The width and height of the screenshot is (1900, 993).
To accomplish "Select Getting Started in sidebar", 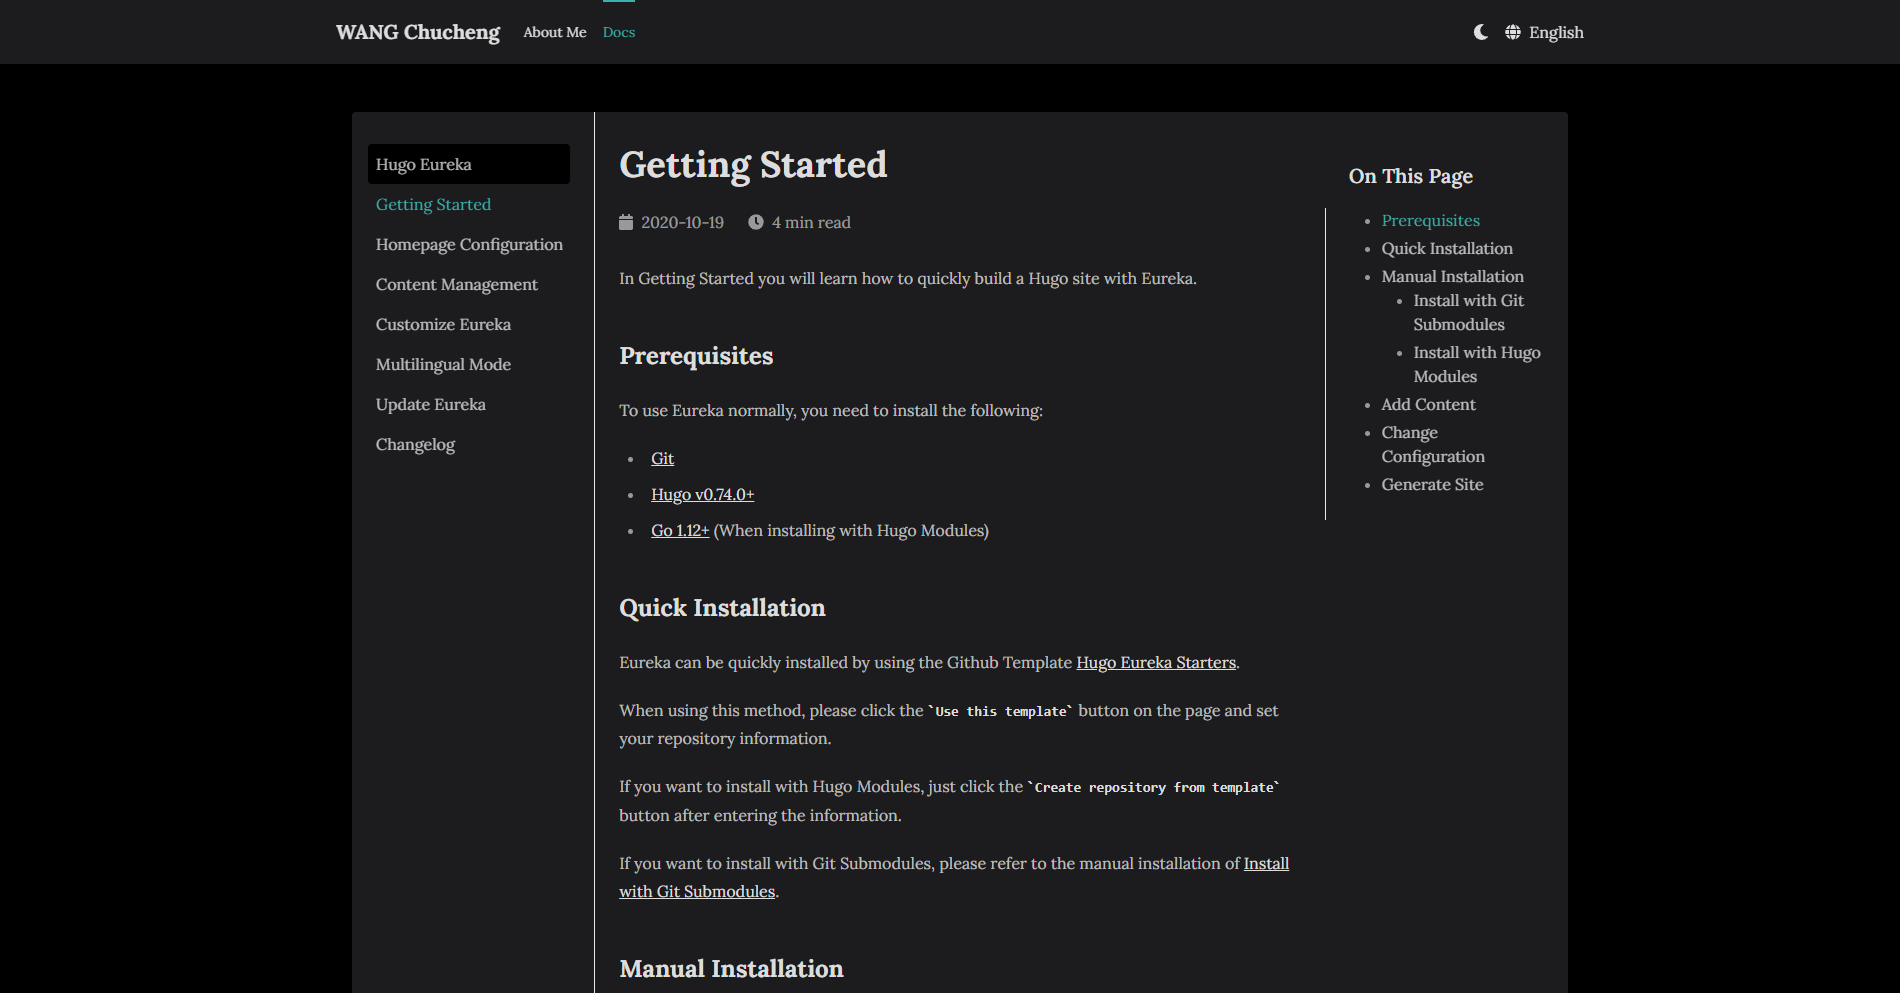I will tap(433, 204).
